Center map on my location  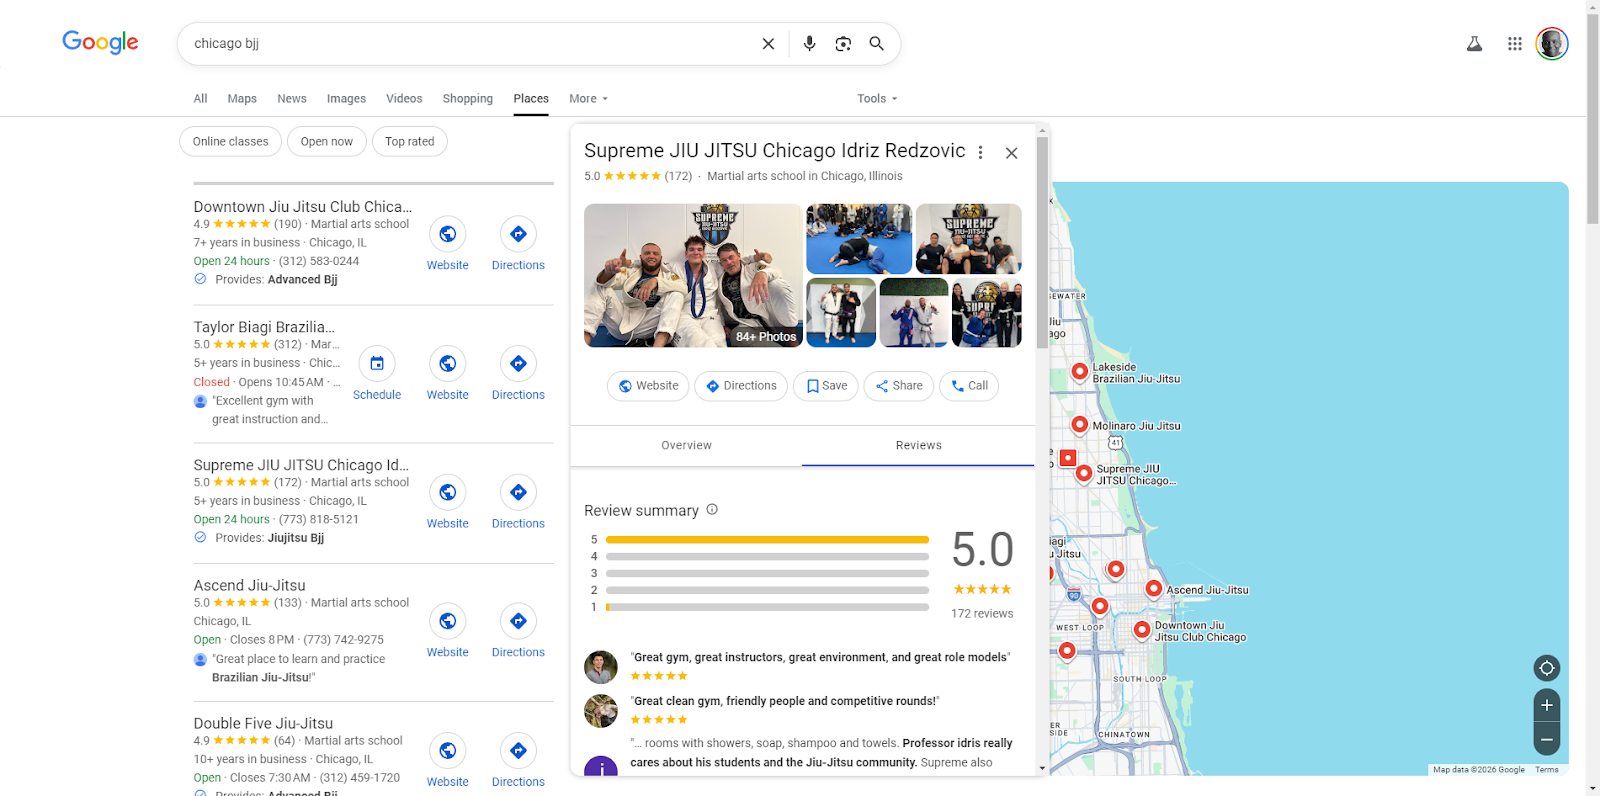1547,668
